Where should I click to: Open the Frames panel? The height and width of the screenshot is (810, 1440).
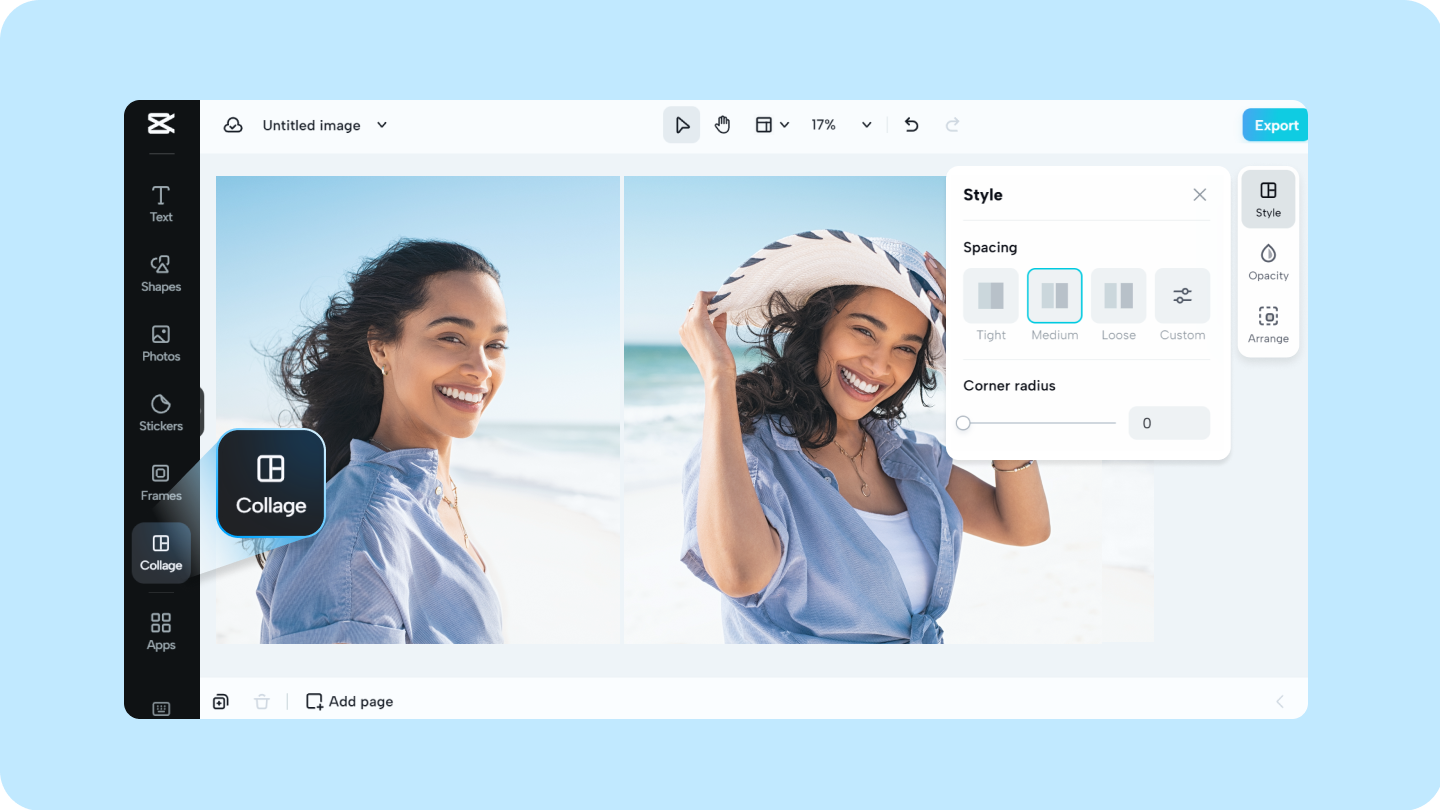point(161,483)
